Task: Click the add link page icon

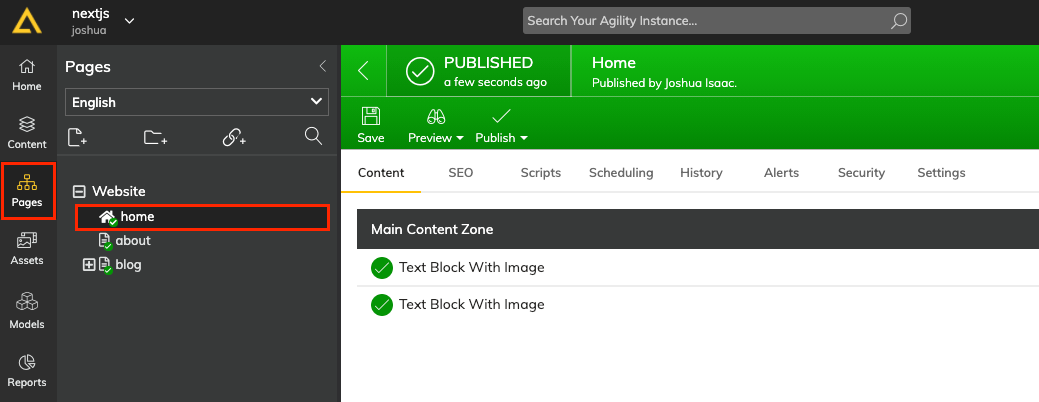Action: coord(235,137)
